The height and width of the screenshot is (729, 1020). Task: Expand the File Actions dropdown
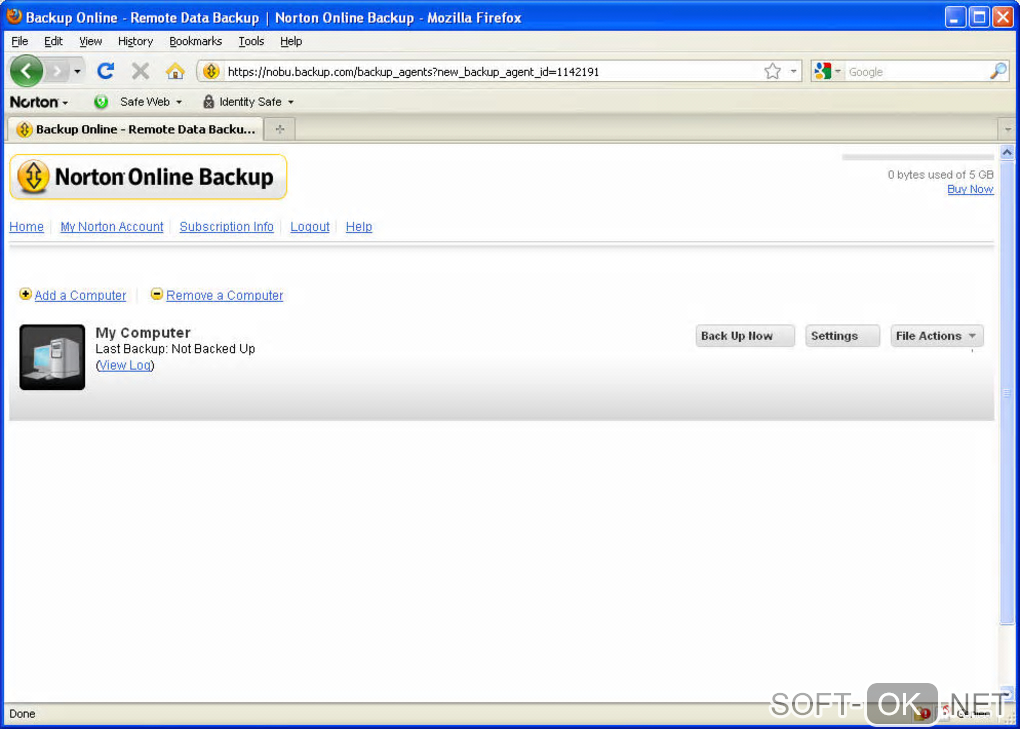tap(937, 336)
